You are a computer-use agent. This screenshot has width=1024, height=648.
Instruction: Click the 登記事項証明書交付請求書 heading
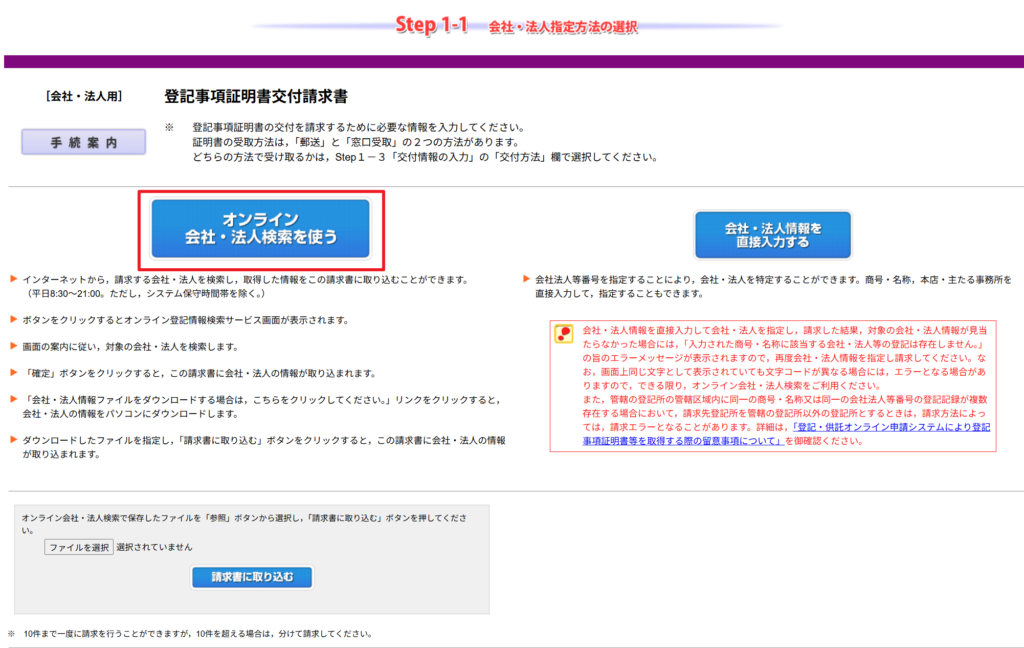pos(255,97)
